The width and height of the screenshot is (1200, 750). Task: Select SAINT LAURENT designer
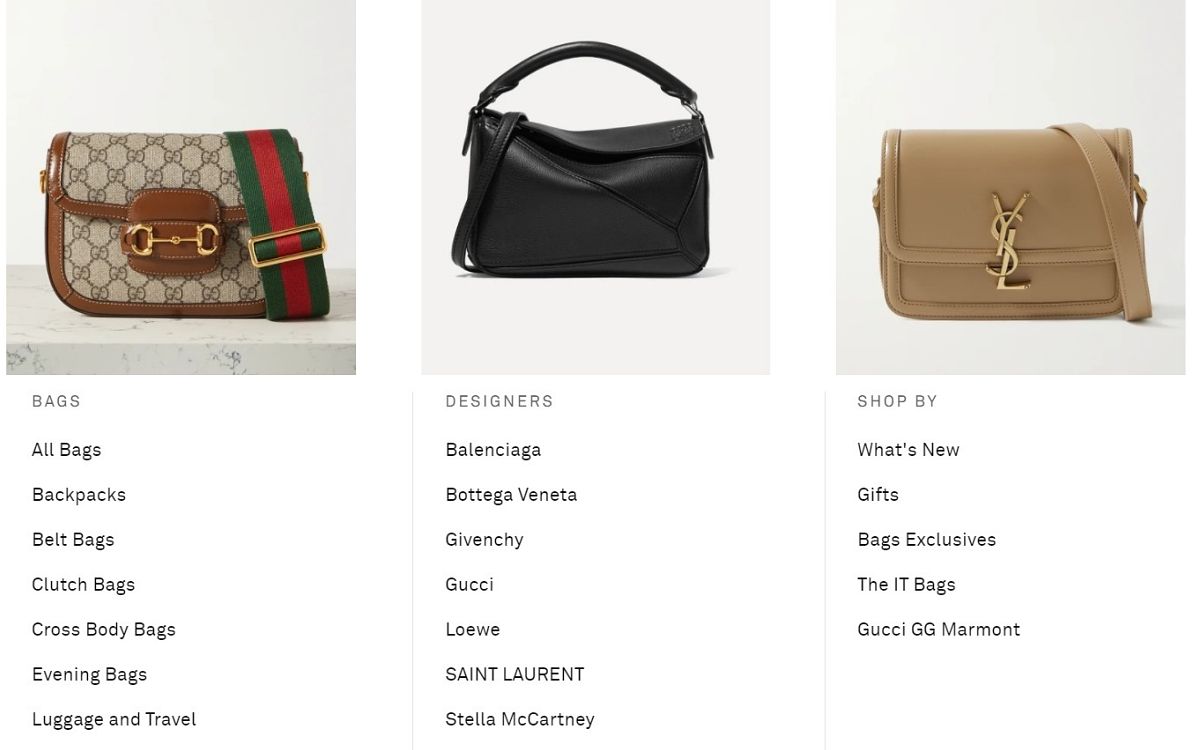(x=514, y=675)
